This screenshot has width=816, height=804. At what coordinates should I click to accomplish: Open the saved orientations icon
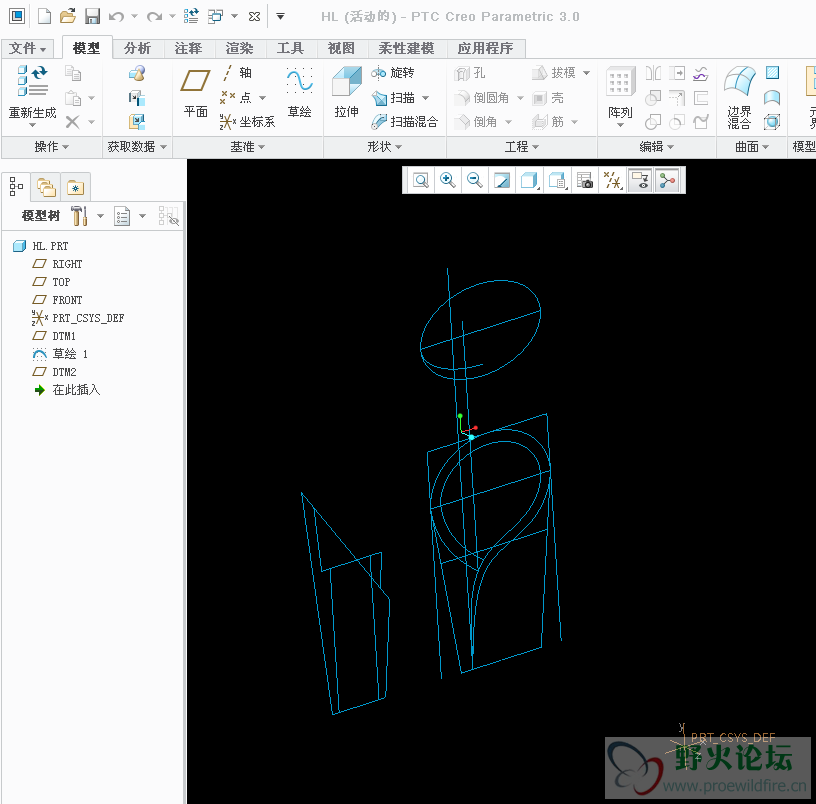(557, 181)
